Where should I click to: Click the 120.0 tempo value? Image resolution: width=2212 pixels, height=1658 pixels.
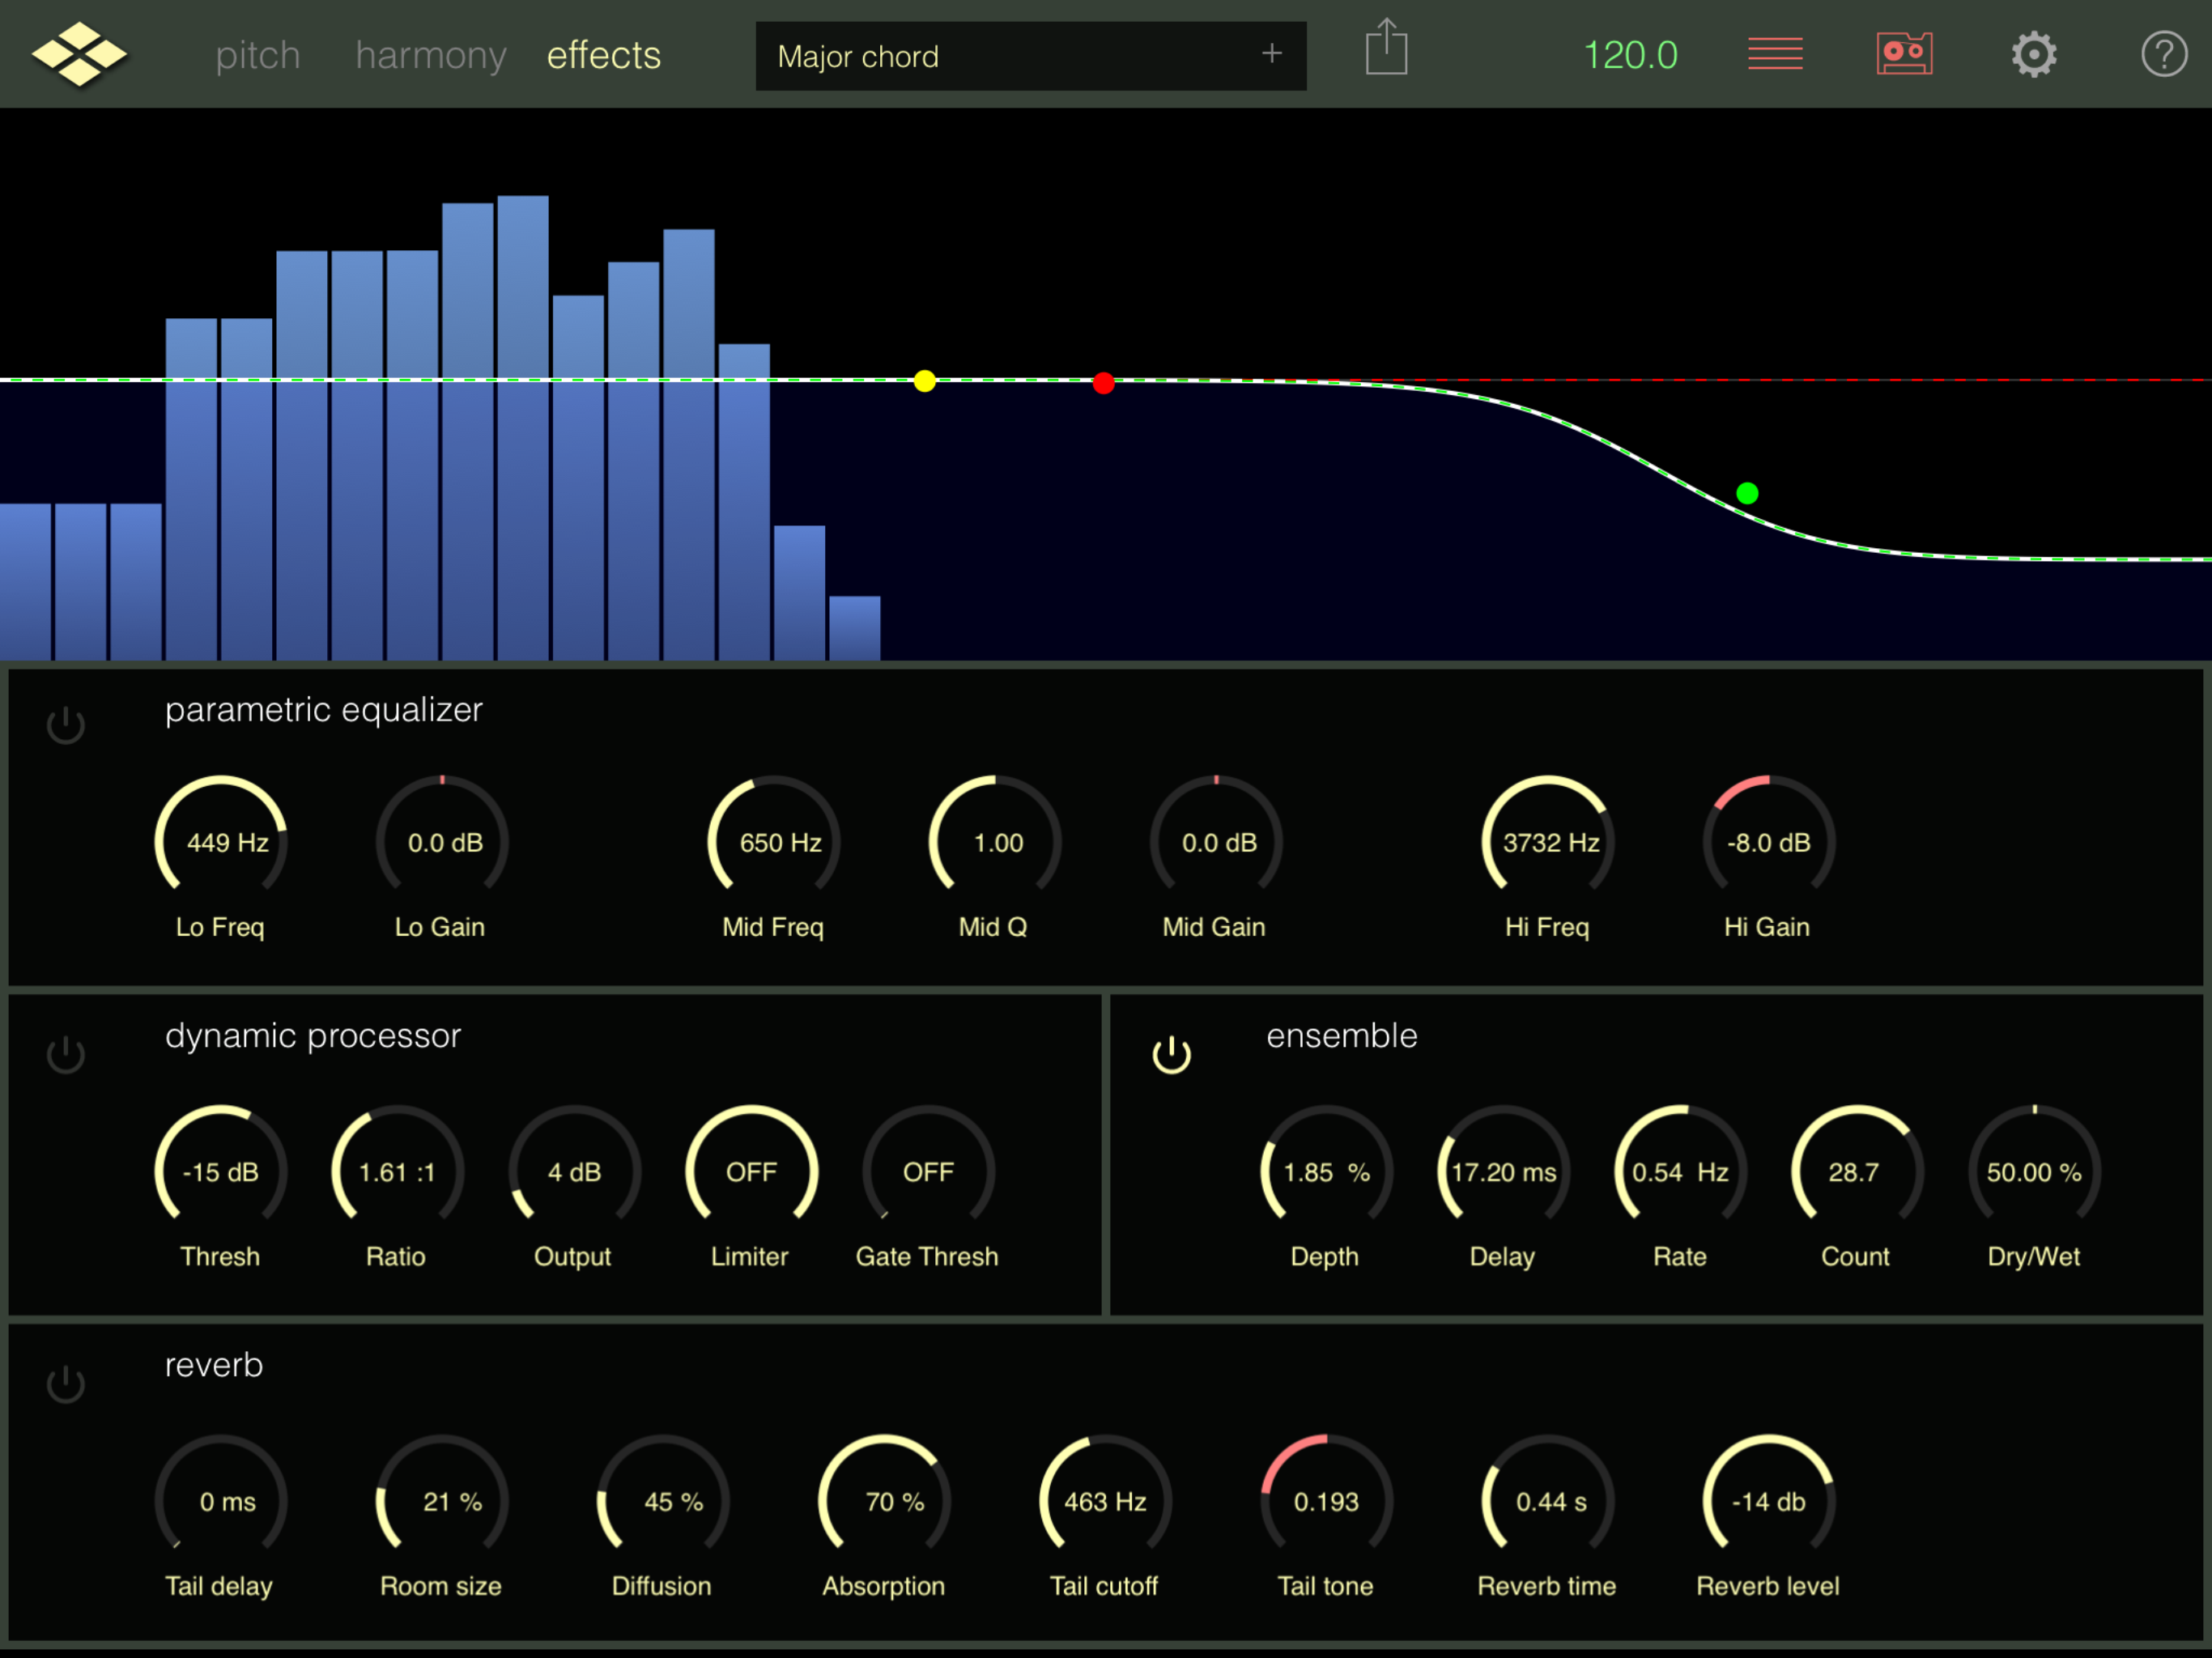point(1630,56)
